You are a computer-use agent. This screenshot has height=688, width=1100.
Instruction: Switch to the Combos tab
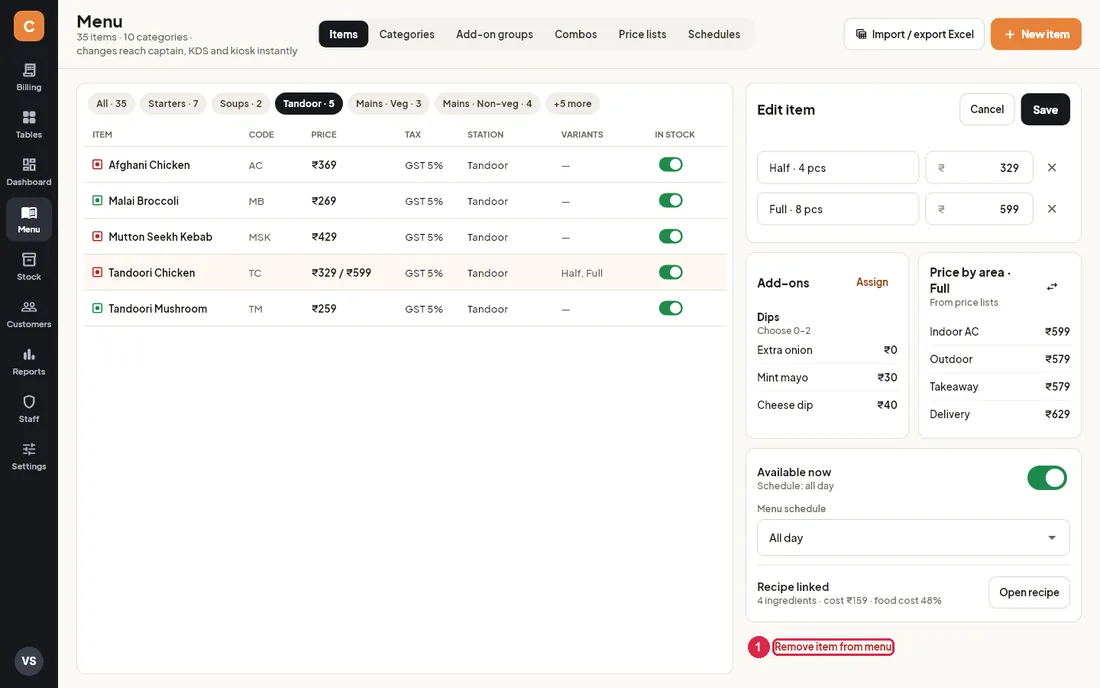pos(576,34)
